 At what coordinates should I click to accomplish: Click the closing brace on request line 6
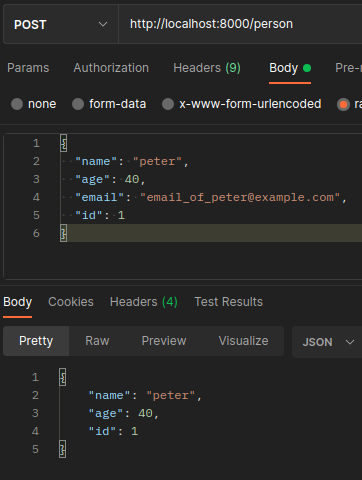[x=63, y=233]
